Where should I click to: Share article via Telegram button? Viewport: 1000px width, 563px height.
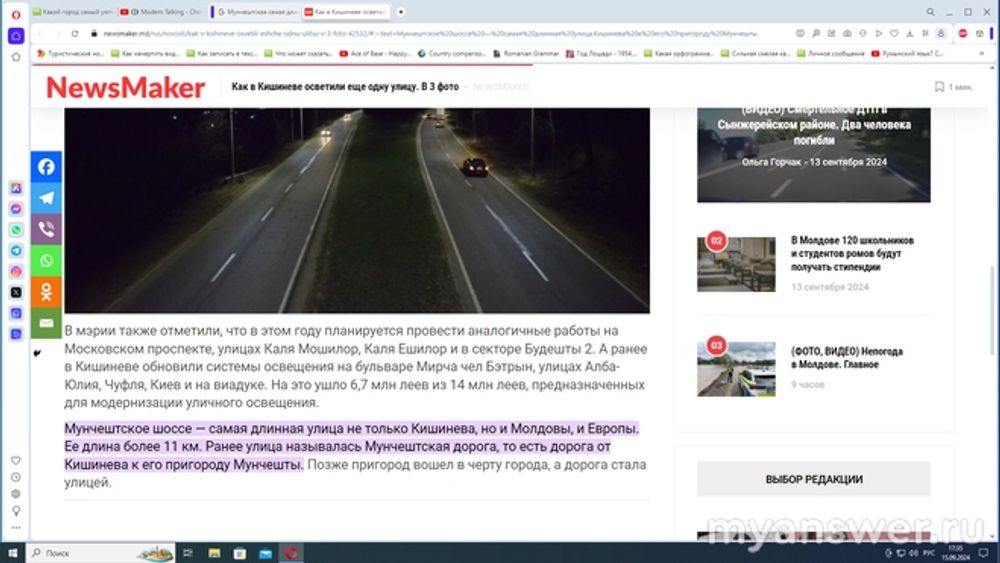pos(46,198)
